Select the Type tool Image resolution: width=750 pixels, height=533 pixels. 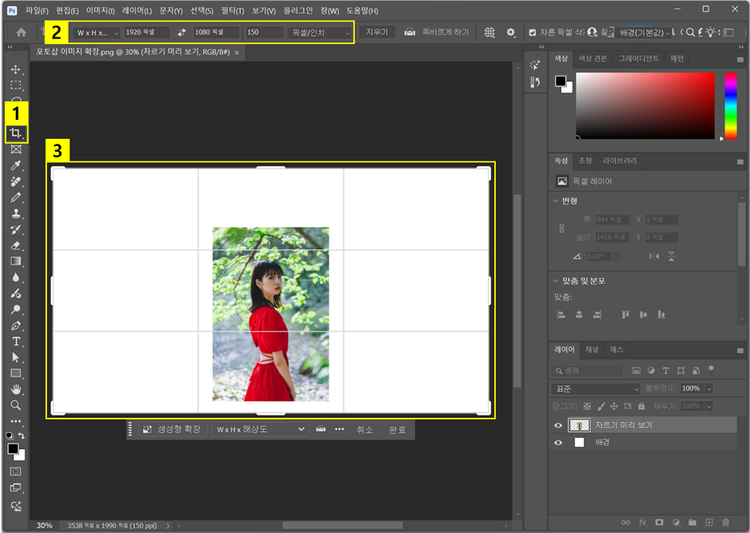coord(16,341)
